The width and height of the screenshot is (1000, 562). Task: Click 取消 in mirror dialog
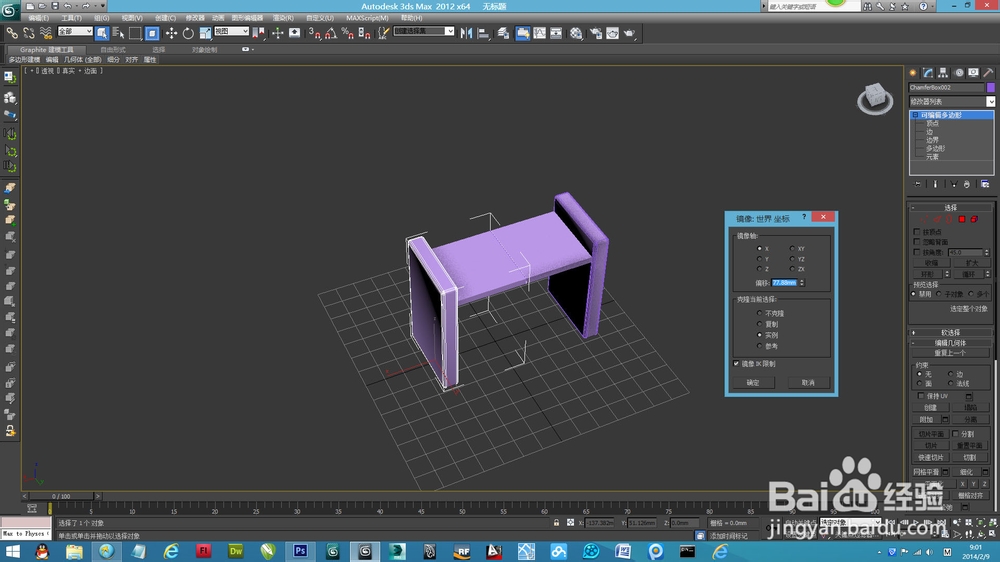(808, 383)
